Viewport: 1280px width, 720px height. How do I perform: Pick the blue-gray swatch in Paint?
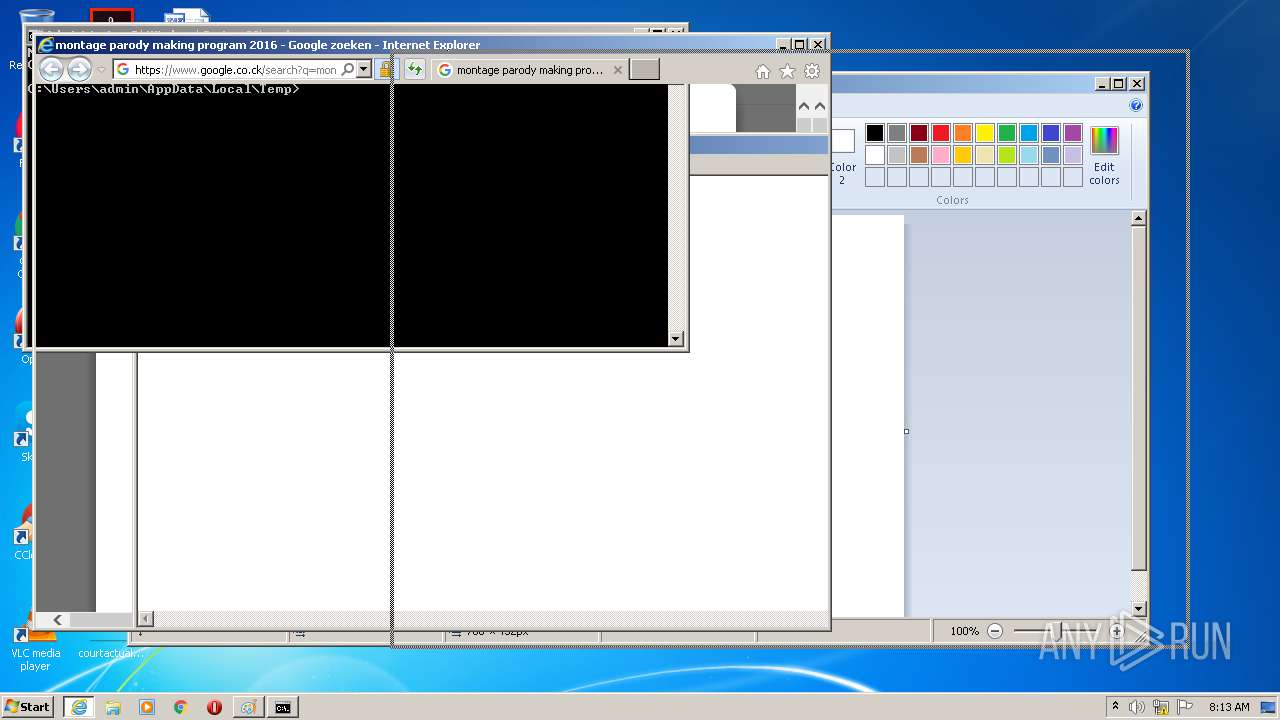pos(1051,155)
